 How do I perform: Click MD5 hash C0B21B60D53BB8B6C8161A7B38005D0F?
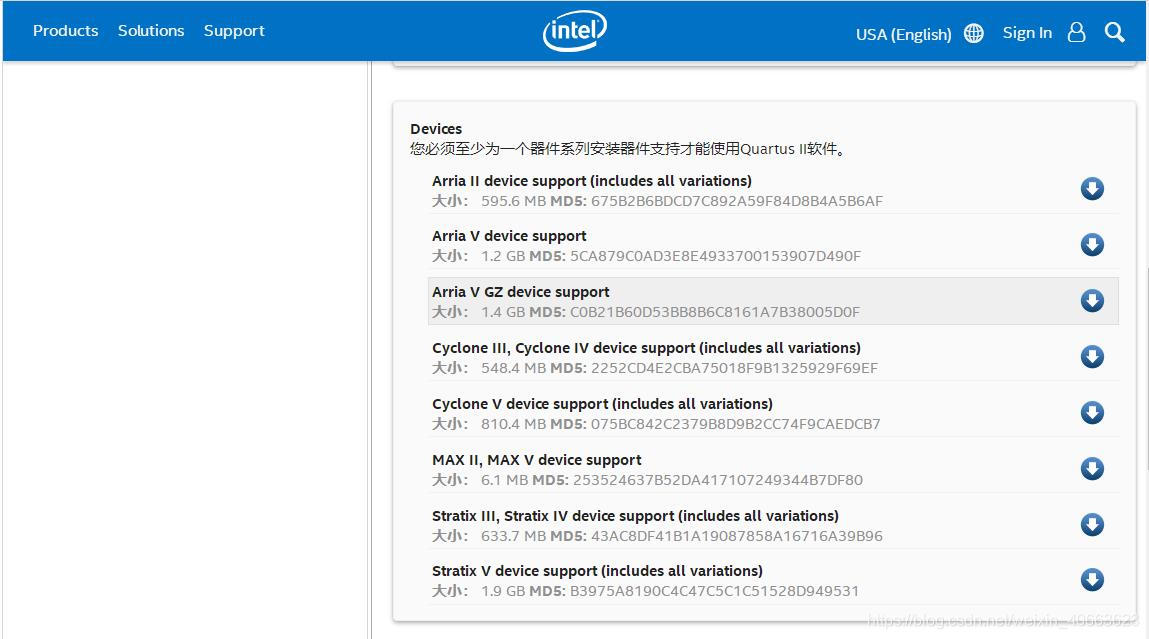[x=714, y=312]
